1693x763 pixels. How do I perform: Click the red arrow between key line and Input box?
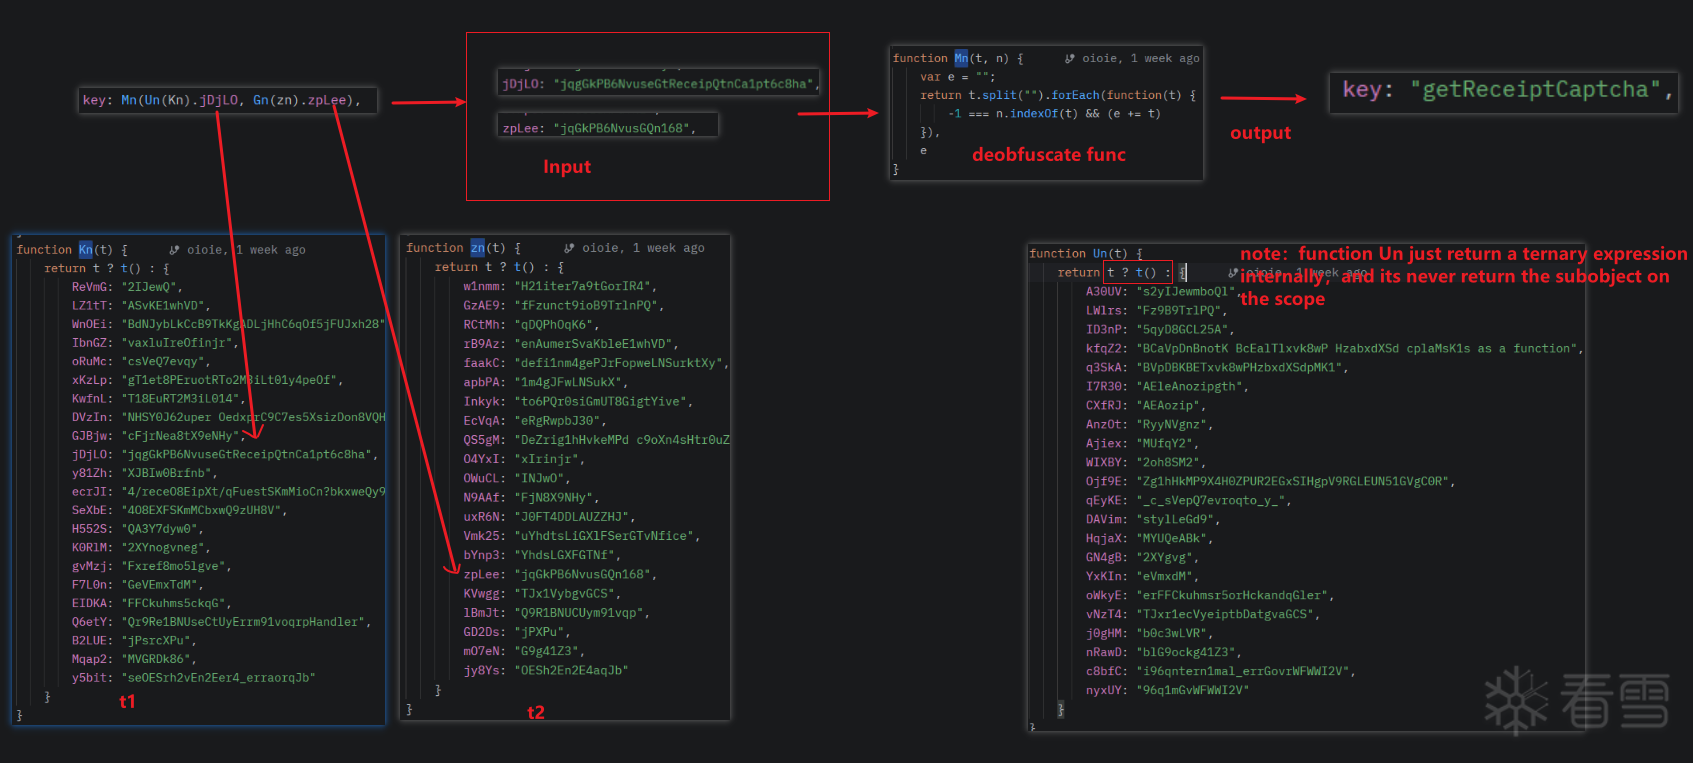(428, 102)
